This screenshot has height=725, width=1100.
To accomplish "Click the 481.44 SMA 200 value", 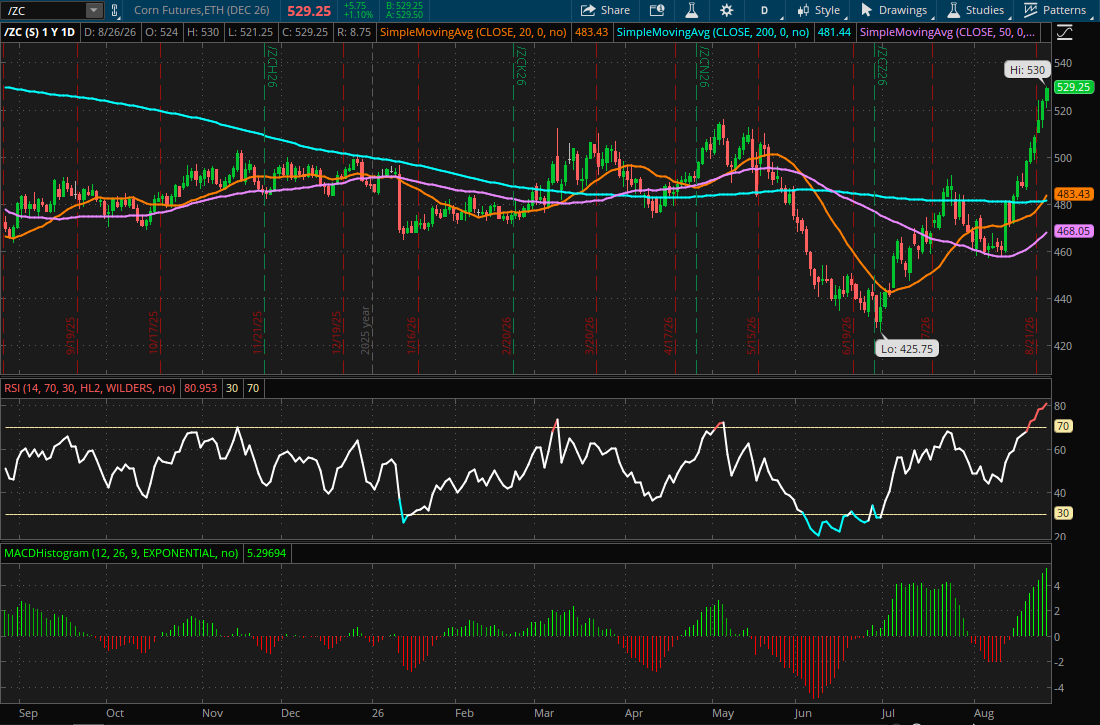I will pyautogui.click(x=834, y=32).
